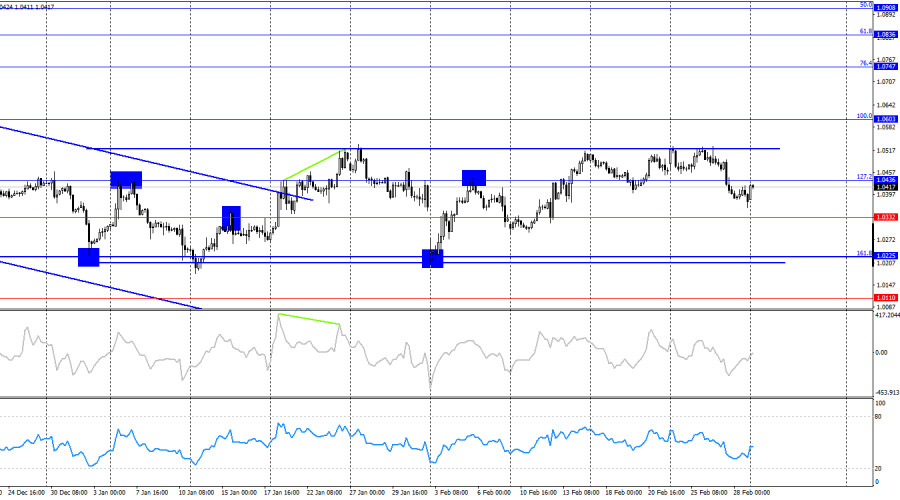Click the red 1.0110 level label

[x=885, y=298]
